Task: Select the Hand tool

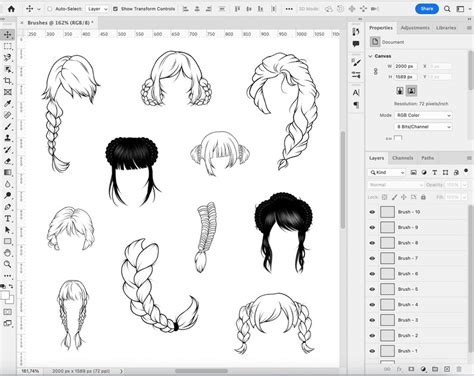Action: (x=8, y=253)
